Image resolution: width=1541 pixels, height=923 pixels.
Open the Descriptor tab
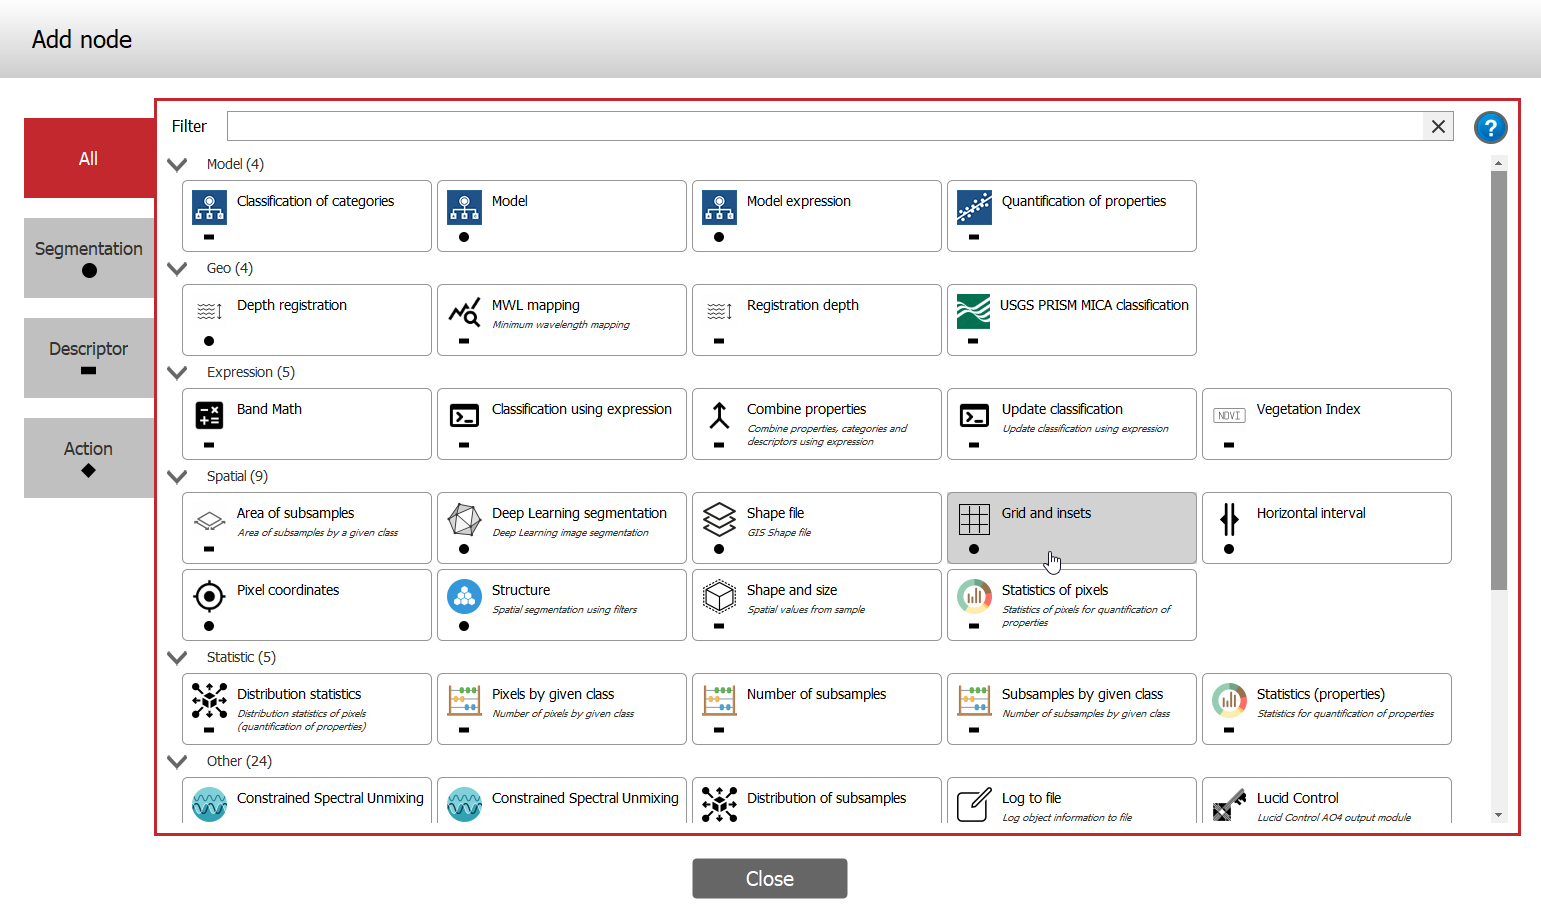[x=89, y=357]
